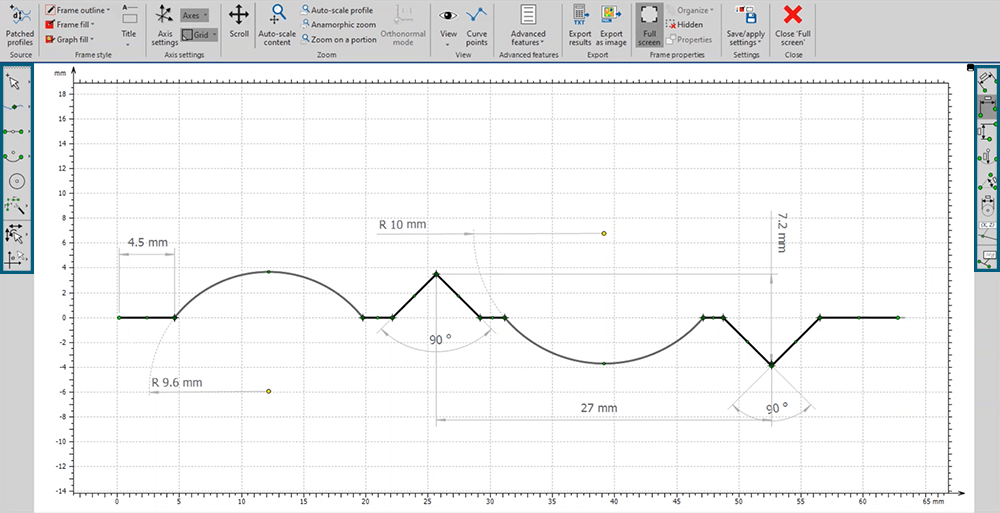The image size is (1000, 513).
Task: Select the point-to-line distance dimension tool
Action: pos(987,181)
